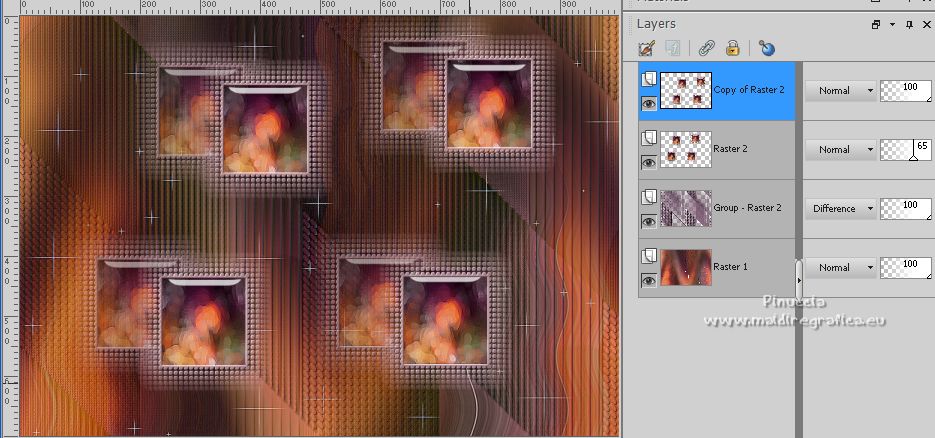Click the layer type icon of Raster 2

pyautogui.click(x=649, y=138)
